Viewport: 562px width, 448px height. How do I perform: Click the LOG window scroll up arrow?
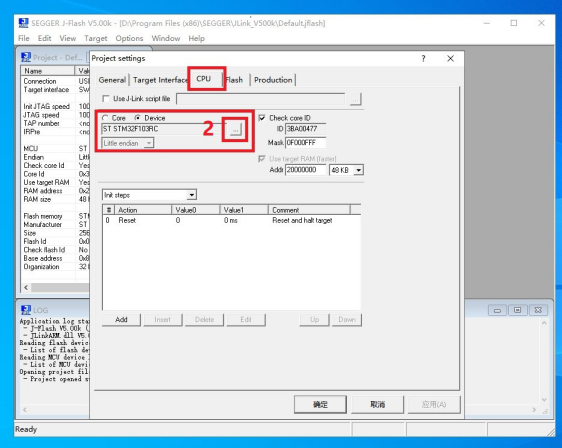(544, 323)
